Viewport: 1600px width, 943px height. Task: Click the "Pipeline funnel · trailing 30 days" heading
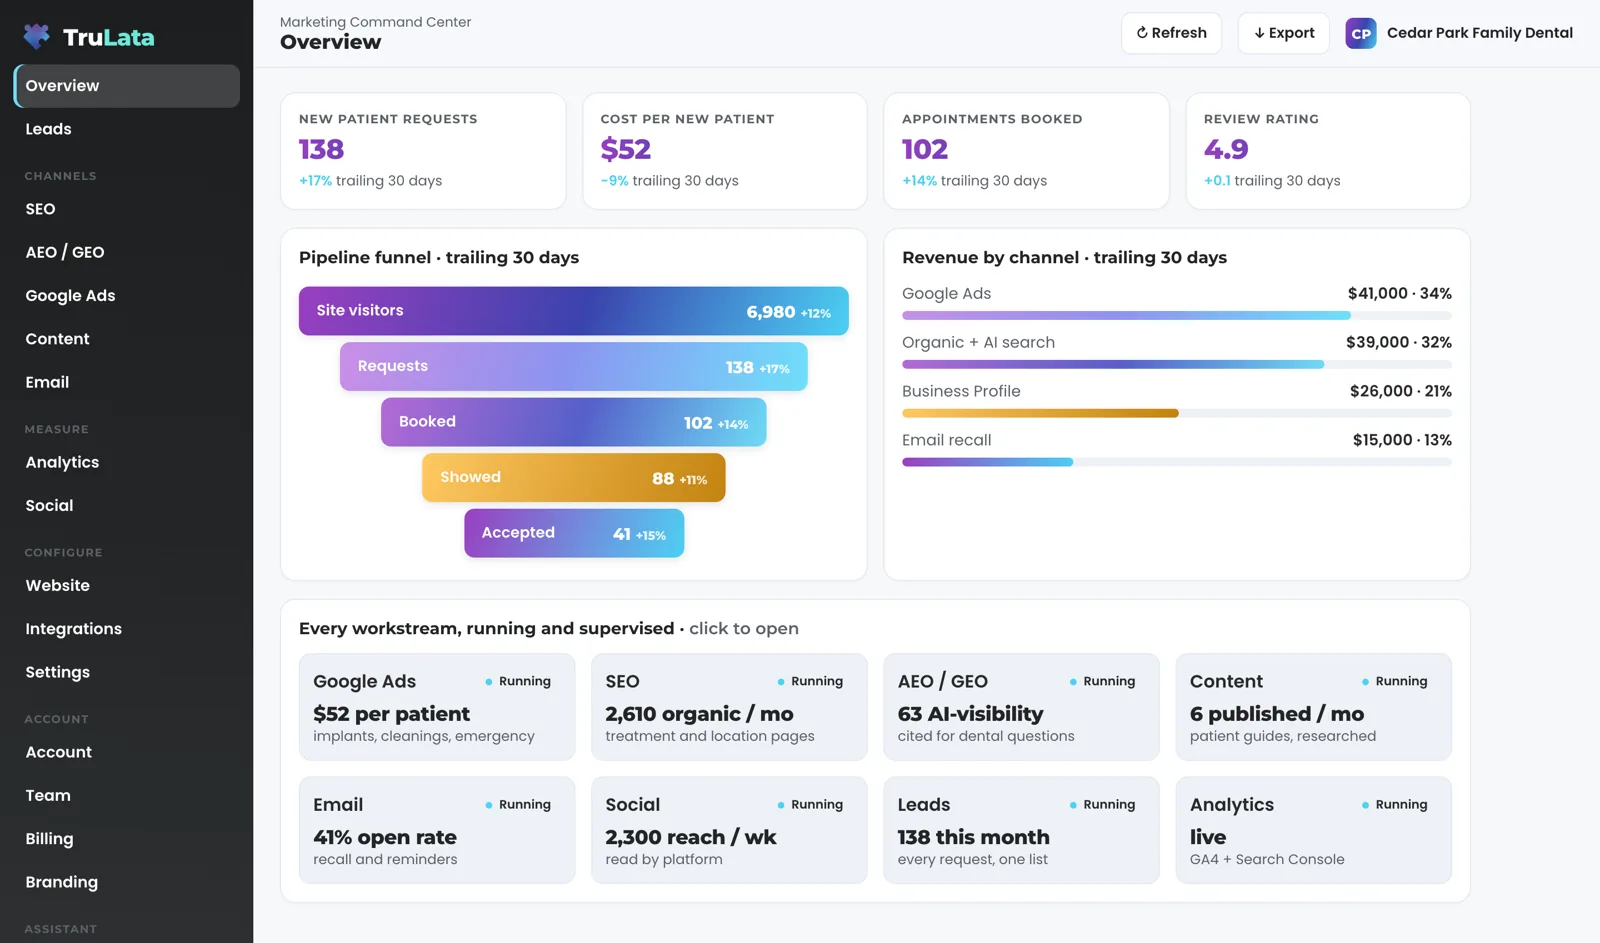click(x=439, y=258)
